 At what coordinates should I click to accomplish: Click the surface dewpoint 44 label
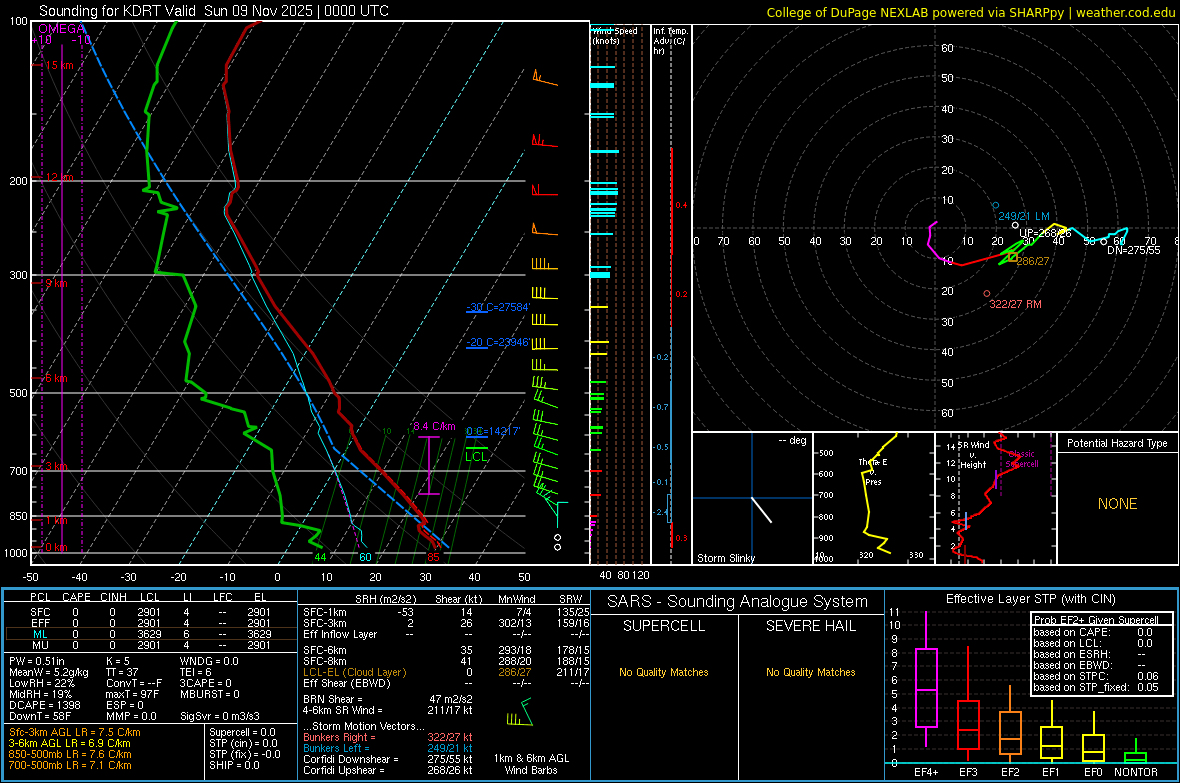(x=320, y=557)
